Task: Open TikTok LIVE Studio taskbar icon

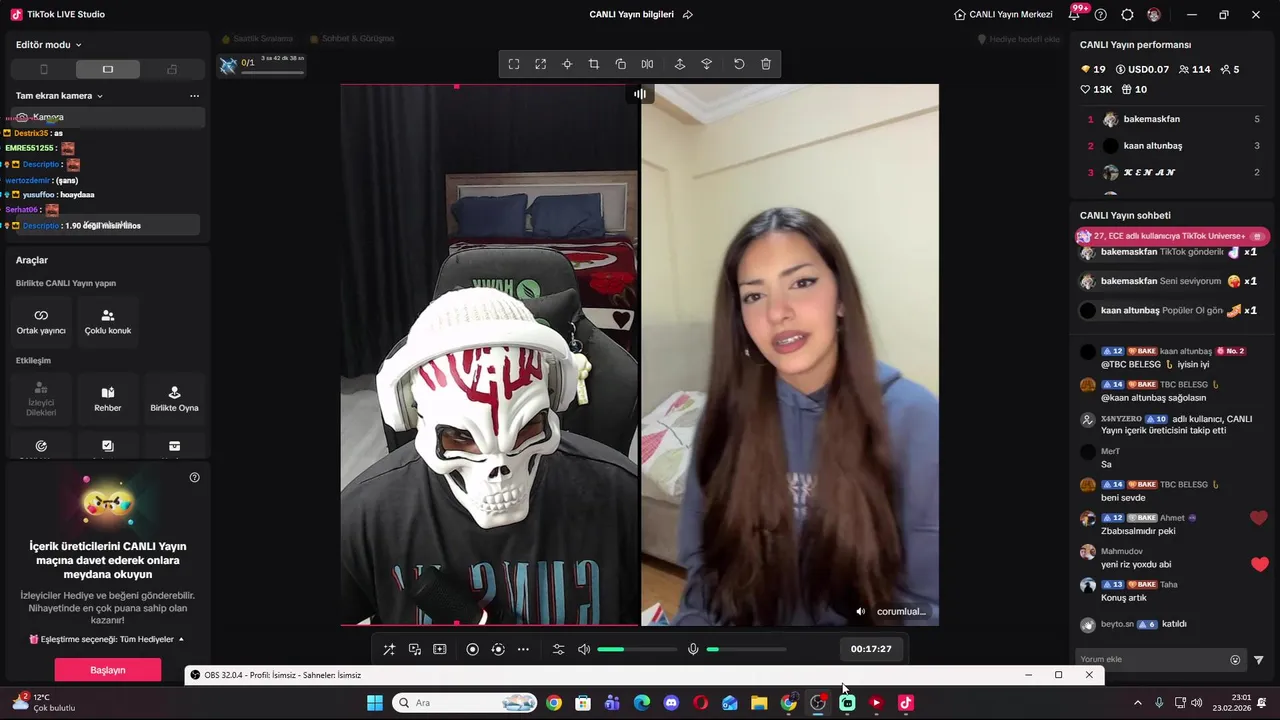Action: 905,703
